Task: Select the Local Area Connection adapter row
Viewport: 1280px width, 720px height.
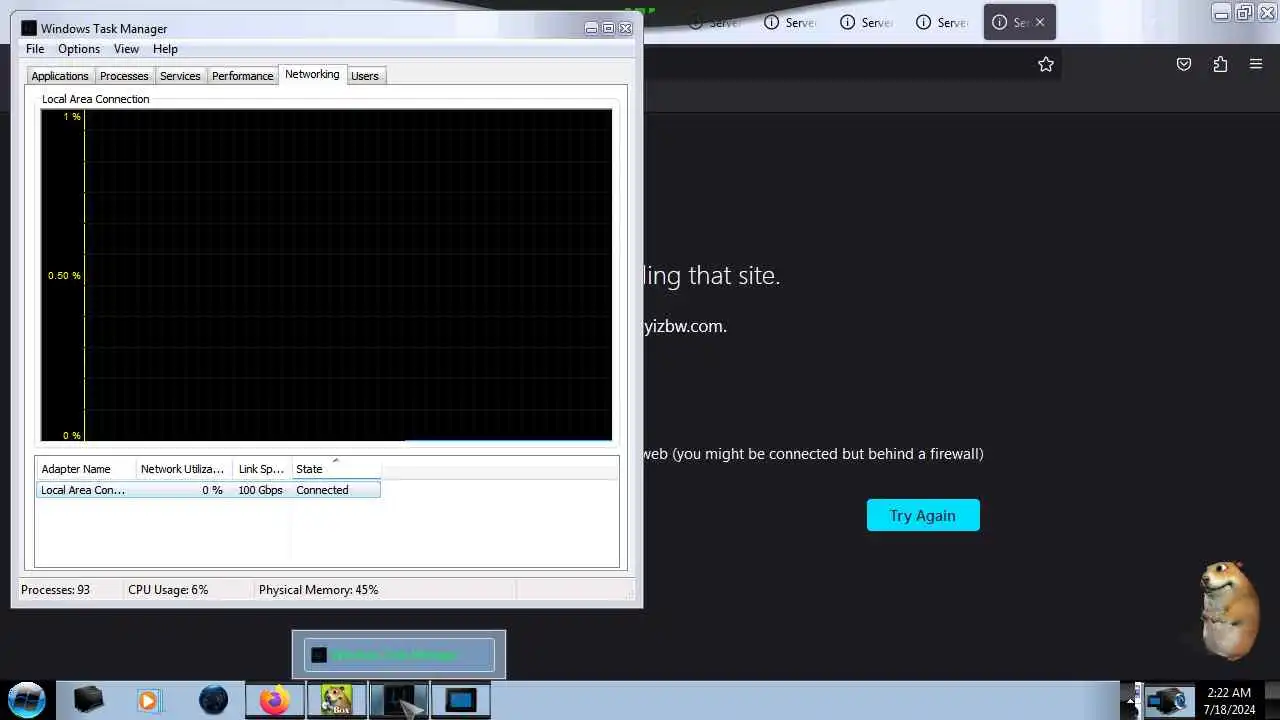Action: point(208,490)
